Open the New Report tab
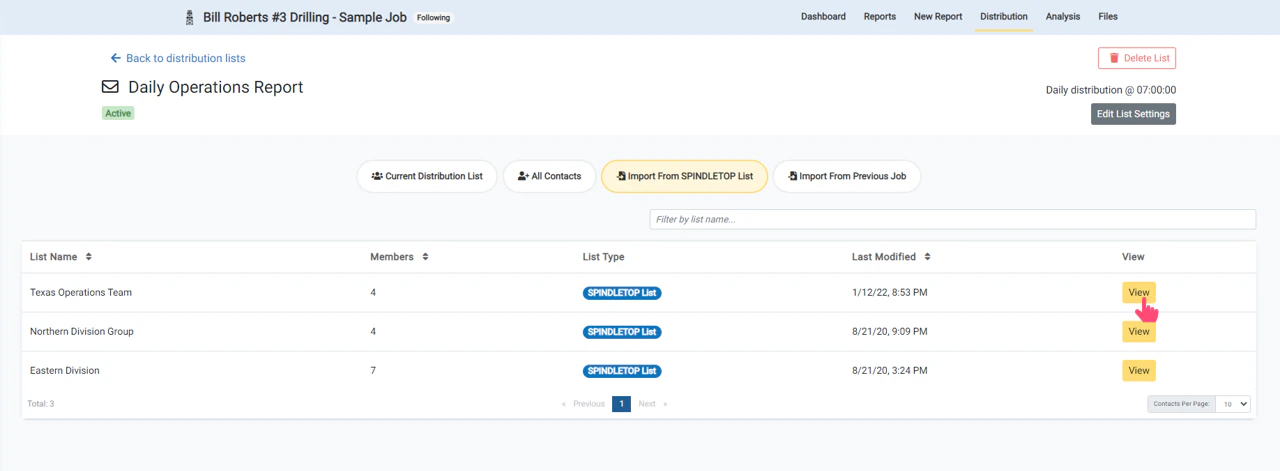Viewport: 1280px width, 471px height. coord(938,17)
